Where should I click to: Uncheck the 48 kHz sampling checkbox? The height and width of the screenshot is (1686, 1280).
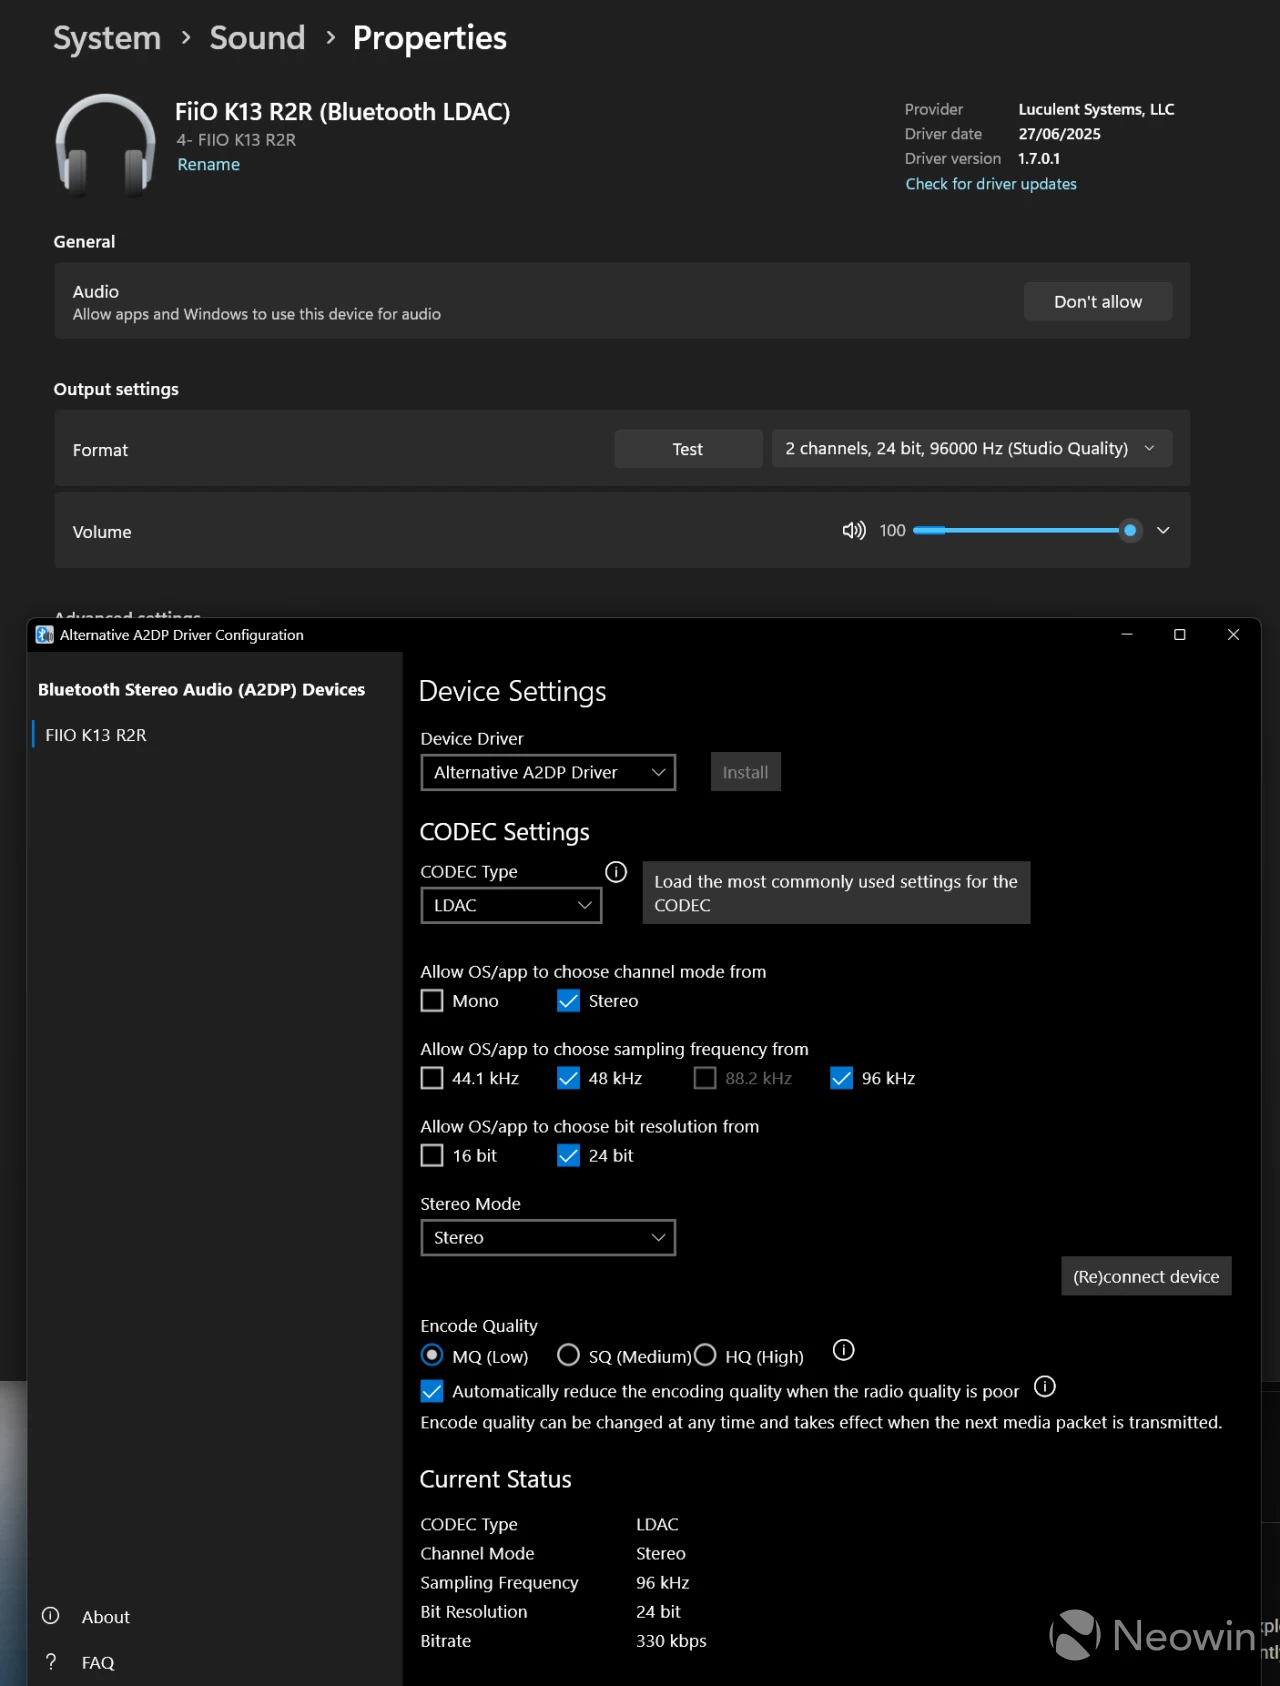click(568, 1078)
